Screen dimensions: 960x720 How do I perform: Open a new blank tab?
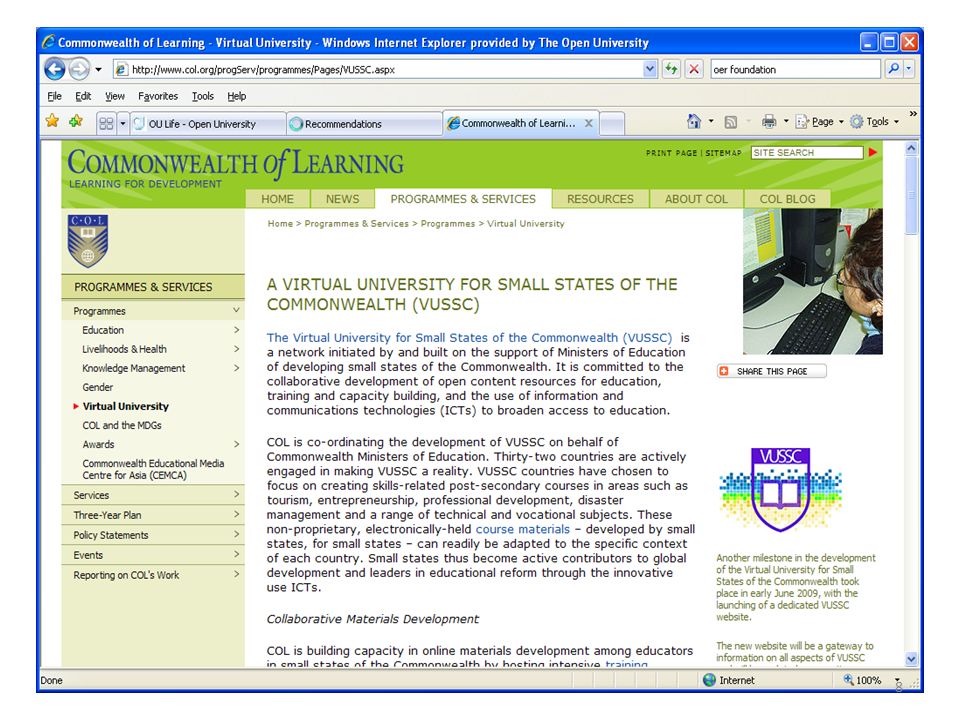click(612, 124)
